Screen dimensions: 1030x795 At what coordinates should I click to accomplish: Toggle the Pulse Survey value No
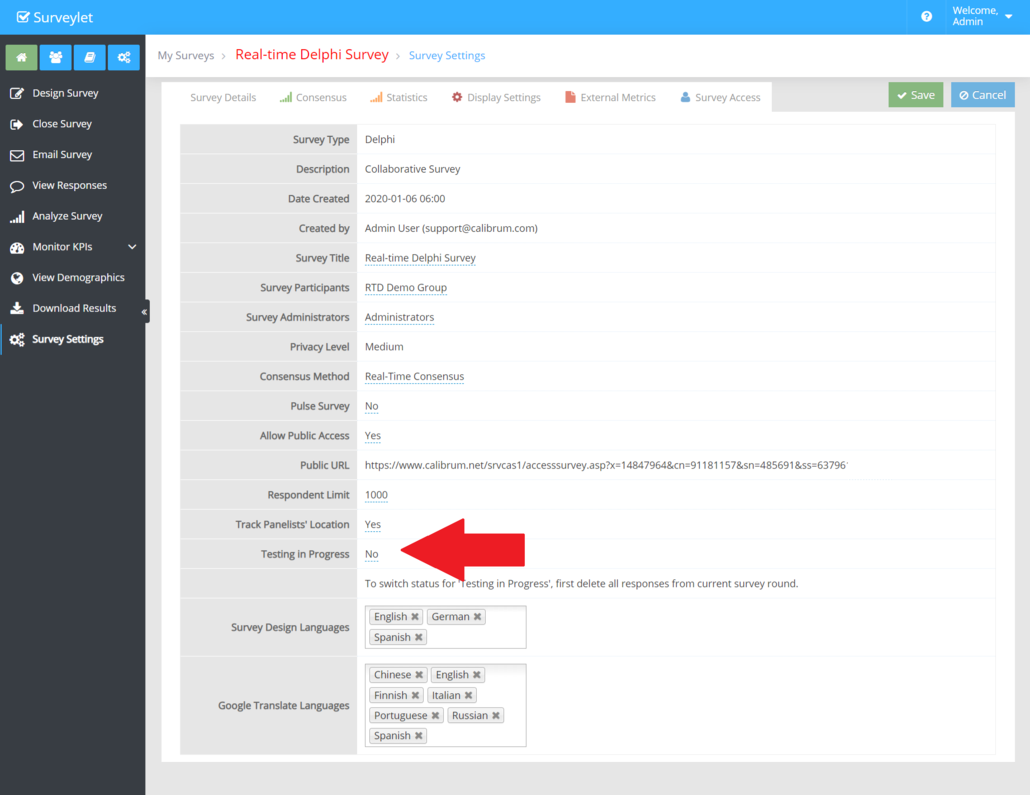coord(371,406)
